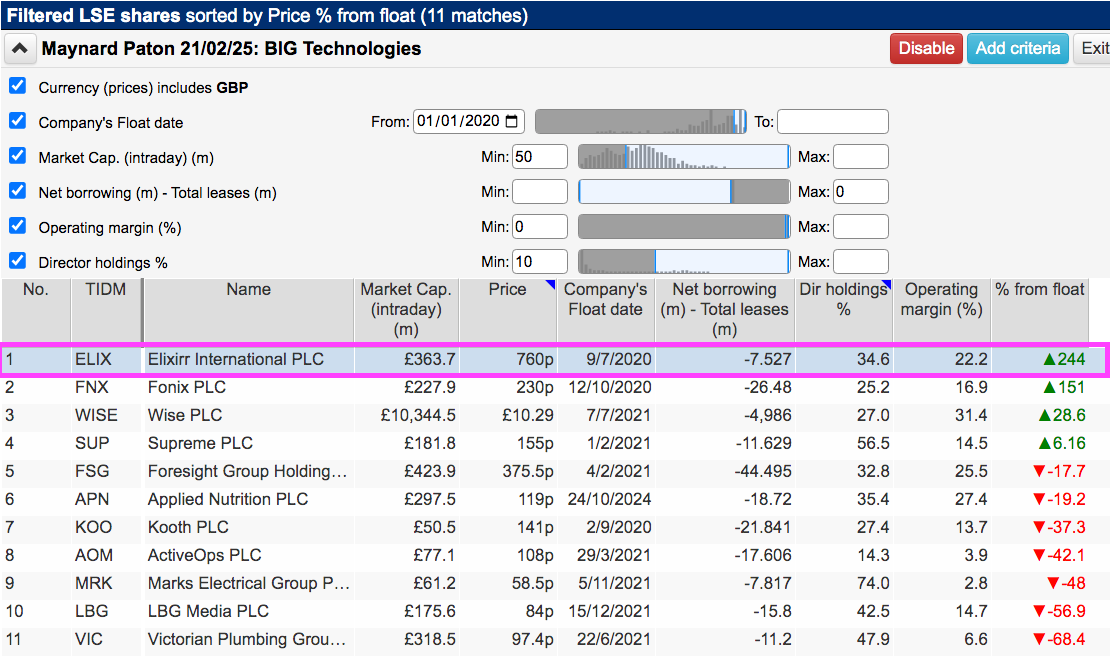Select the Supreme PLC name
This screenshot has height=660, width=1110.
click(x=200, y=443)
